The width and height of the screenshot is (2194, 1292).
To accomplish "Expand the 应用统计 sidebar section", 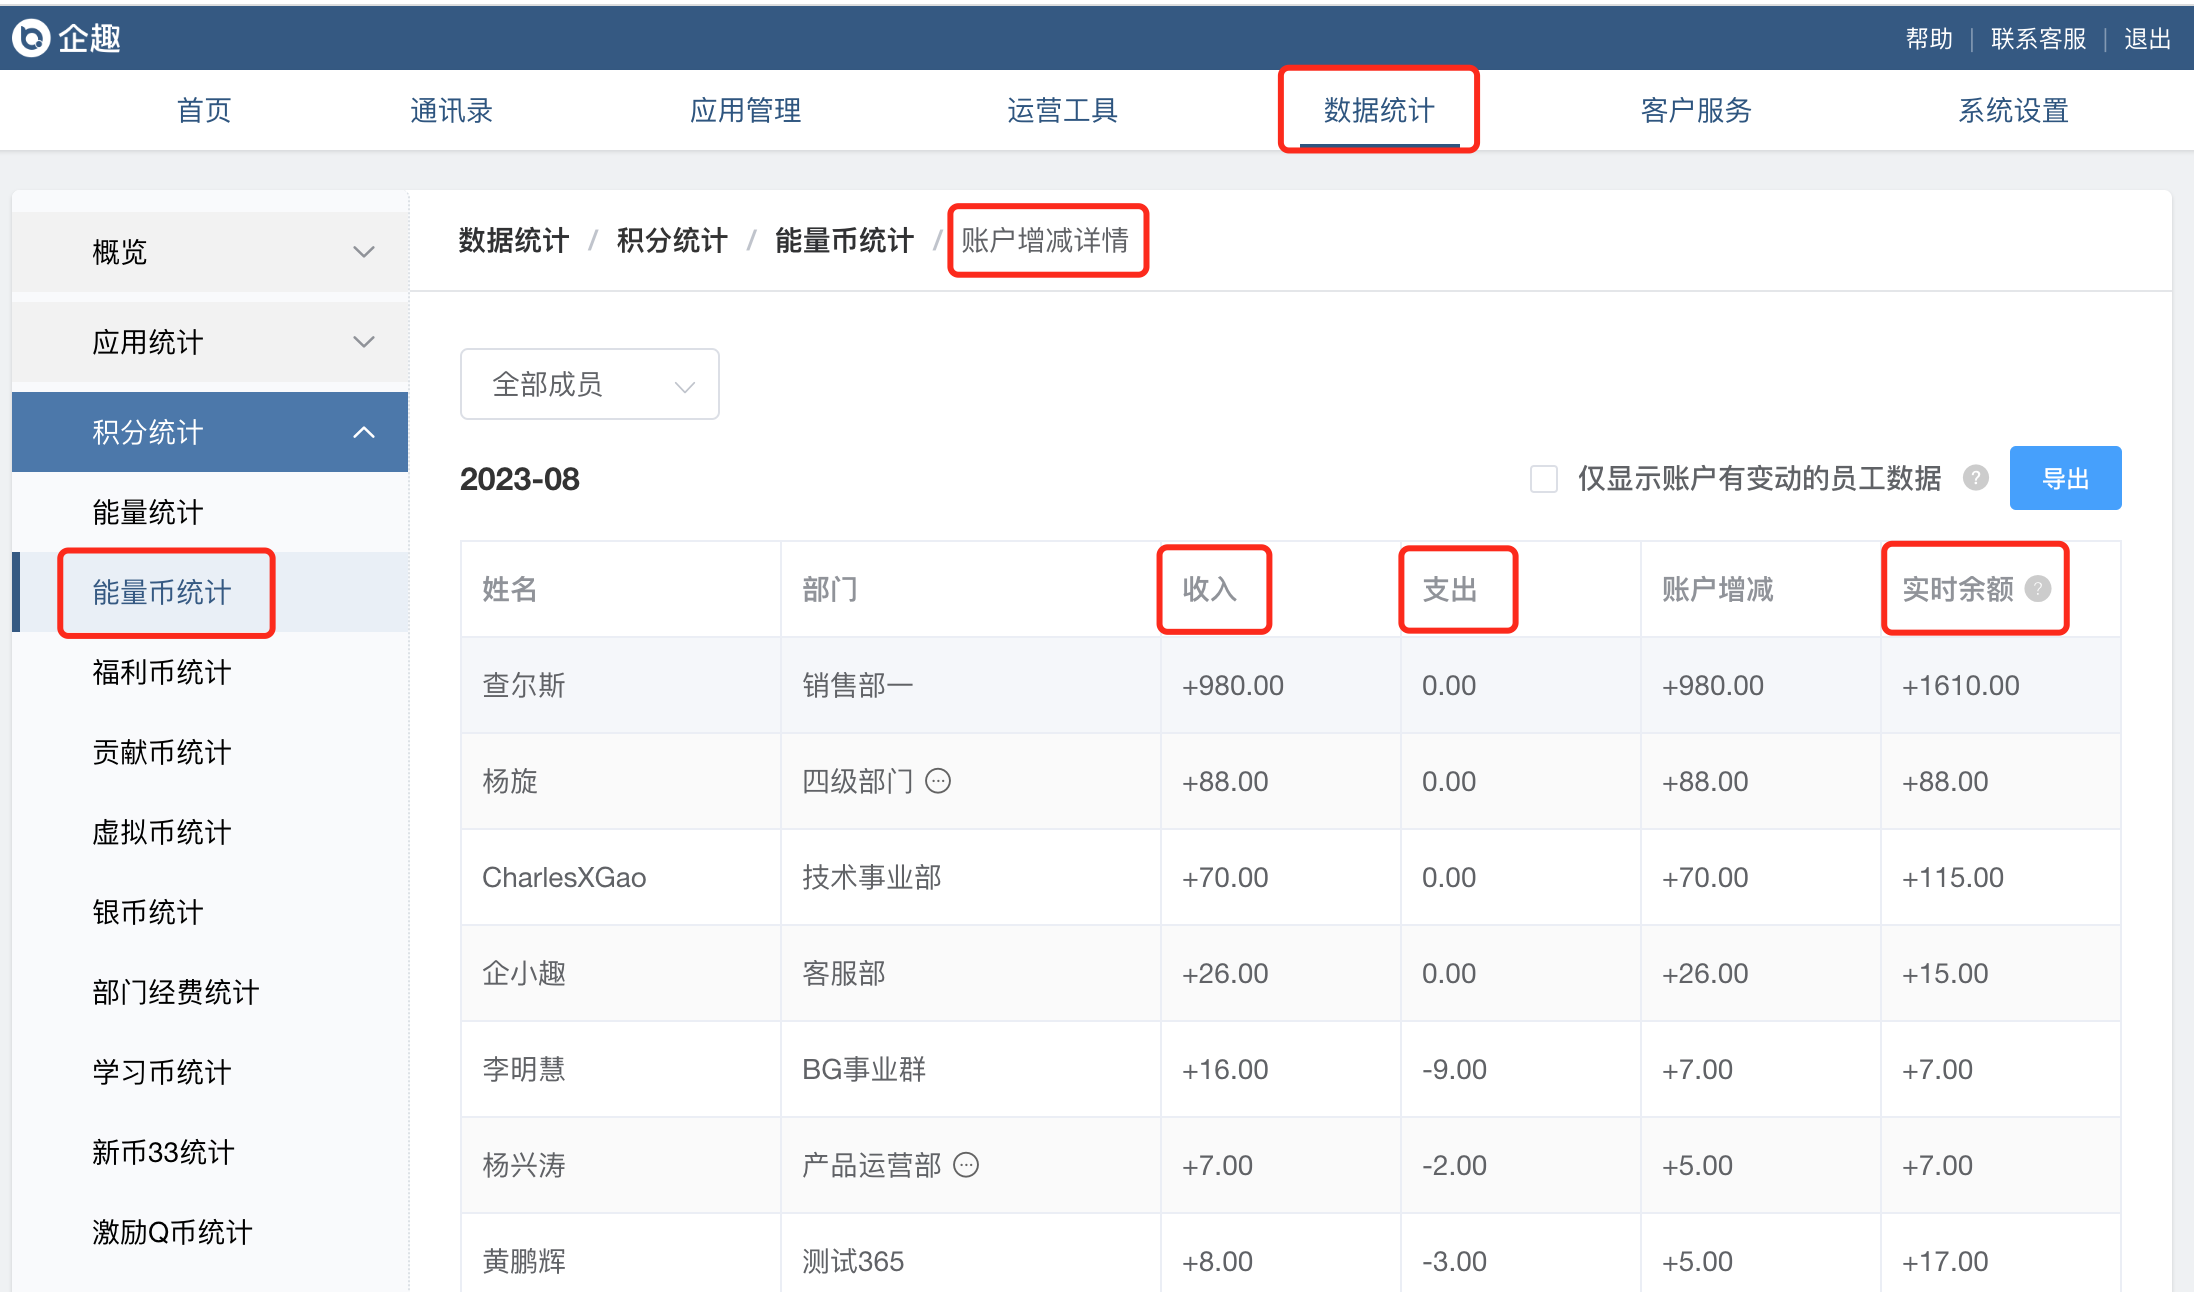I will coord(210,342).
